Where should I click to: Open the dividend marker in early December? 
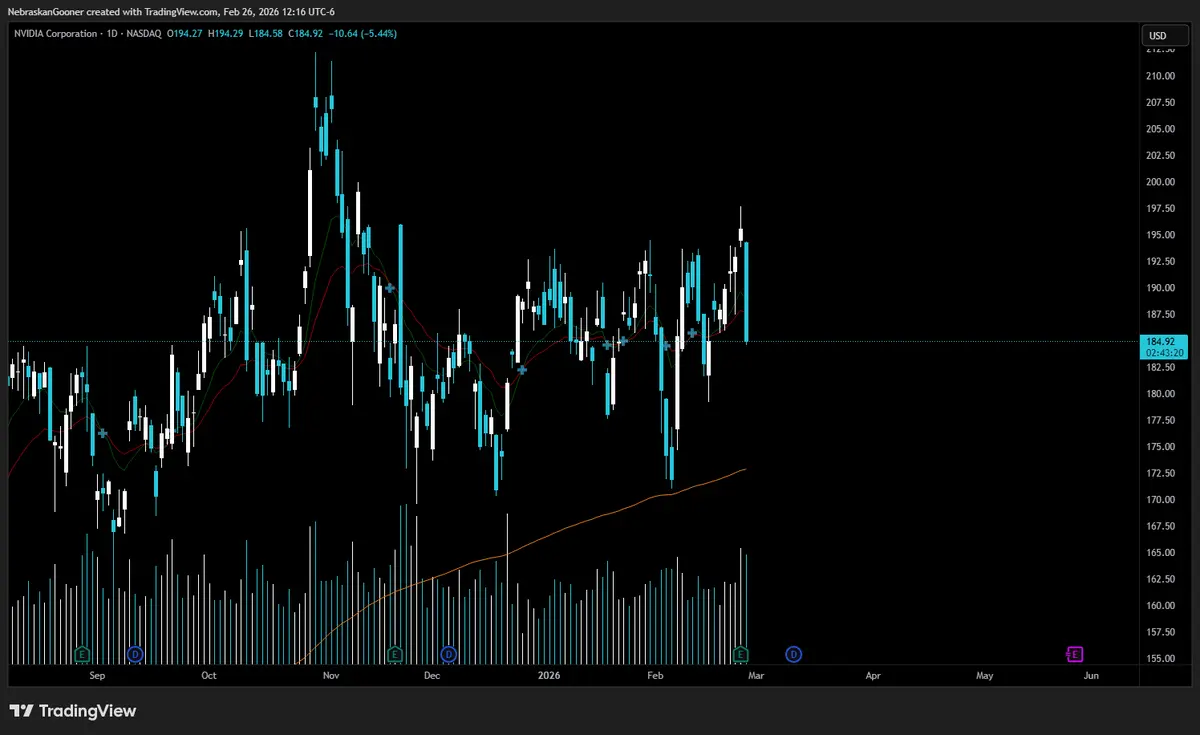tap(448, 654)
